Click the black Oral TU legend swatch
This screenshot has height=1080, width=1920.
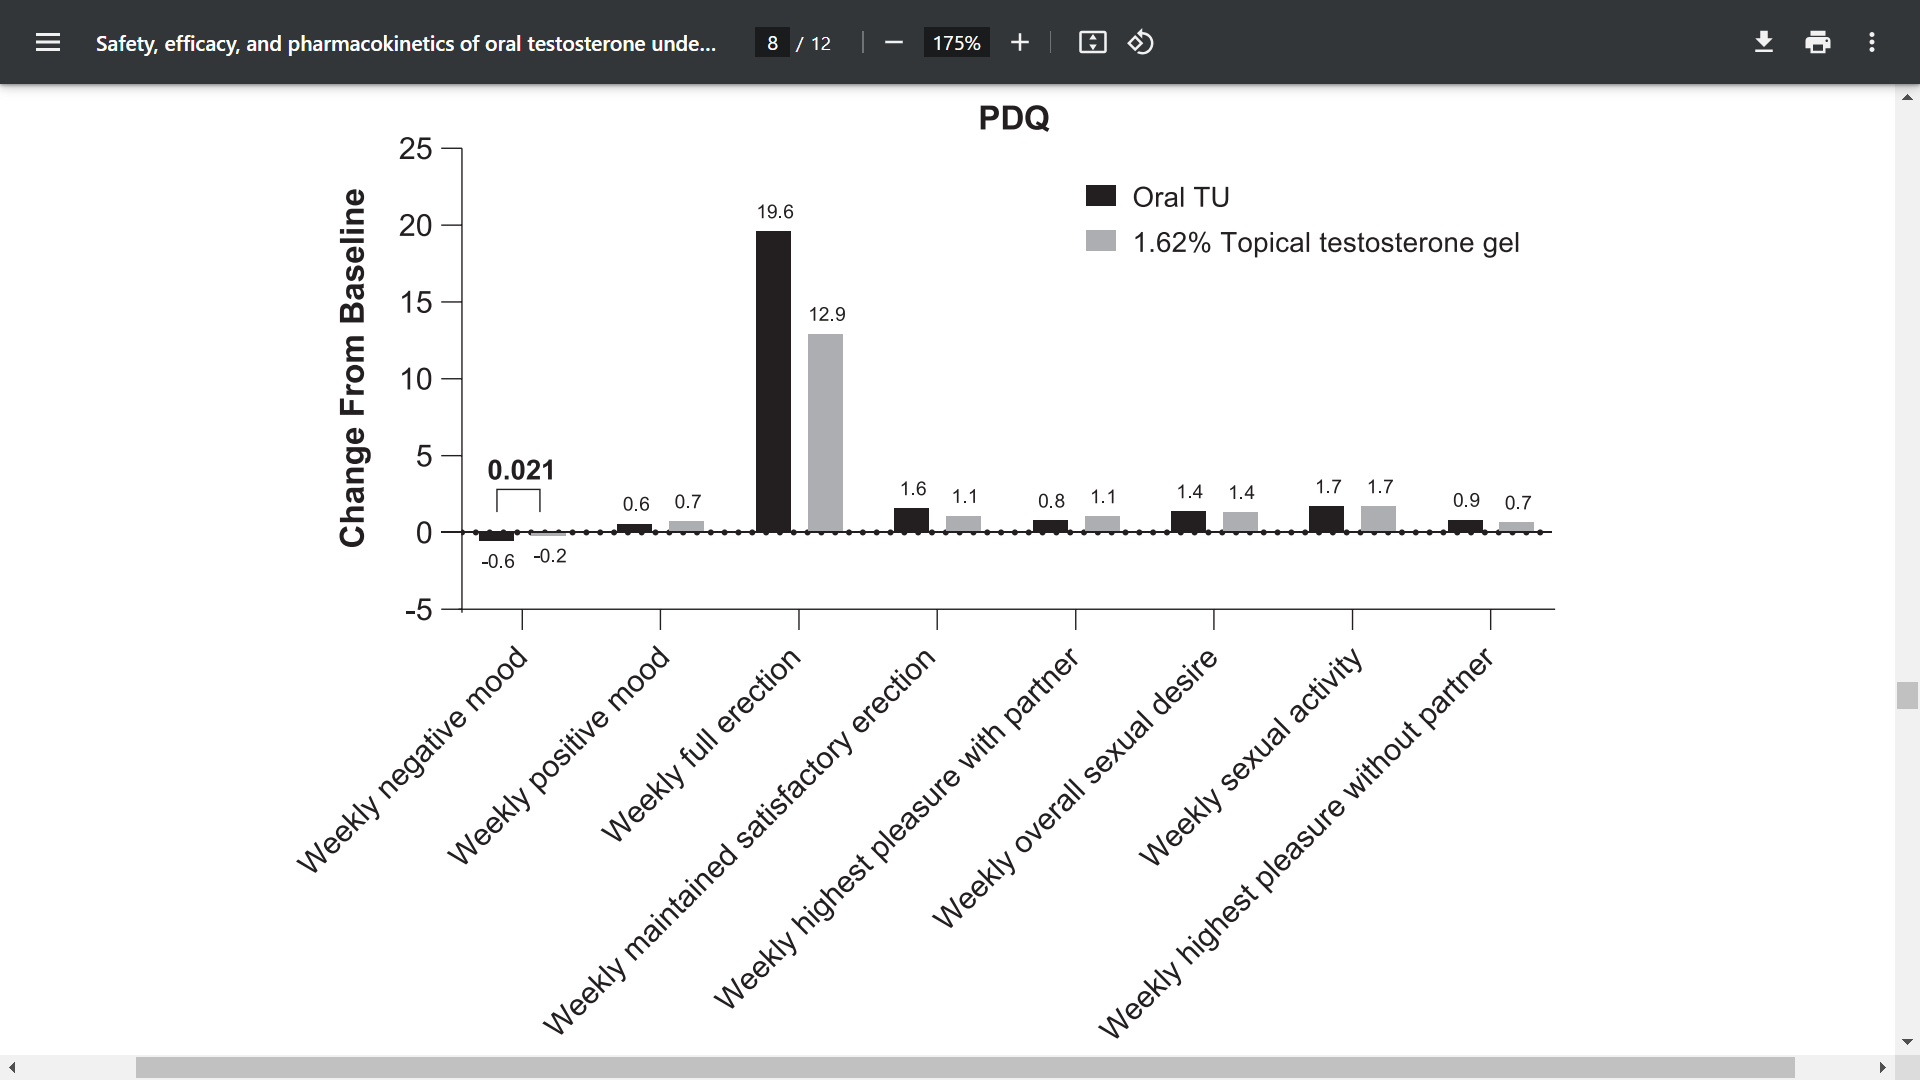point(1101,195)
